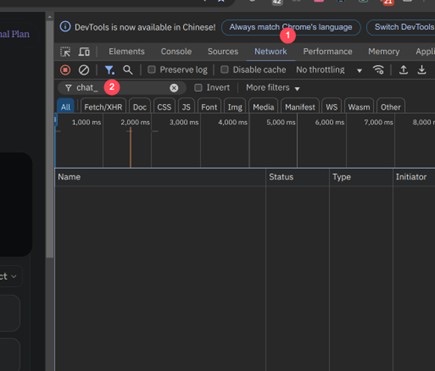Open network conditions wifi icon
Screen dimensions: 435x371
[378, 70]
